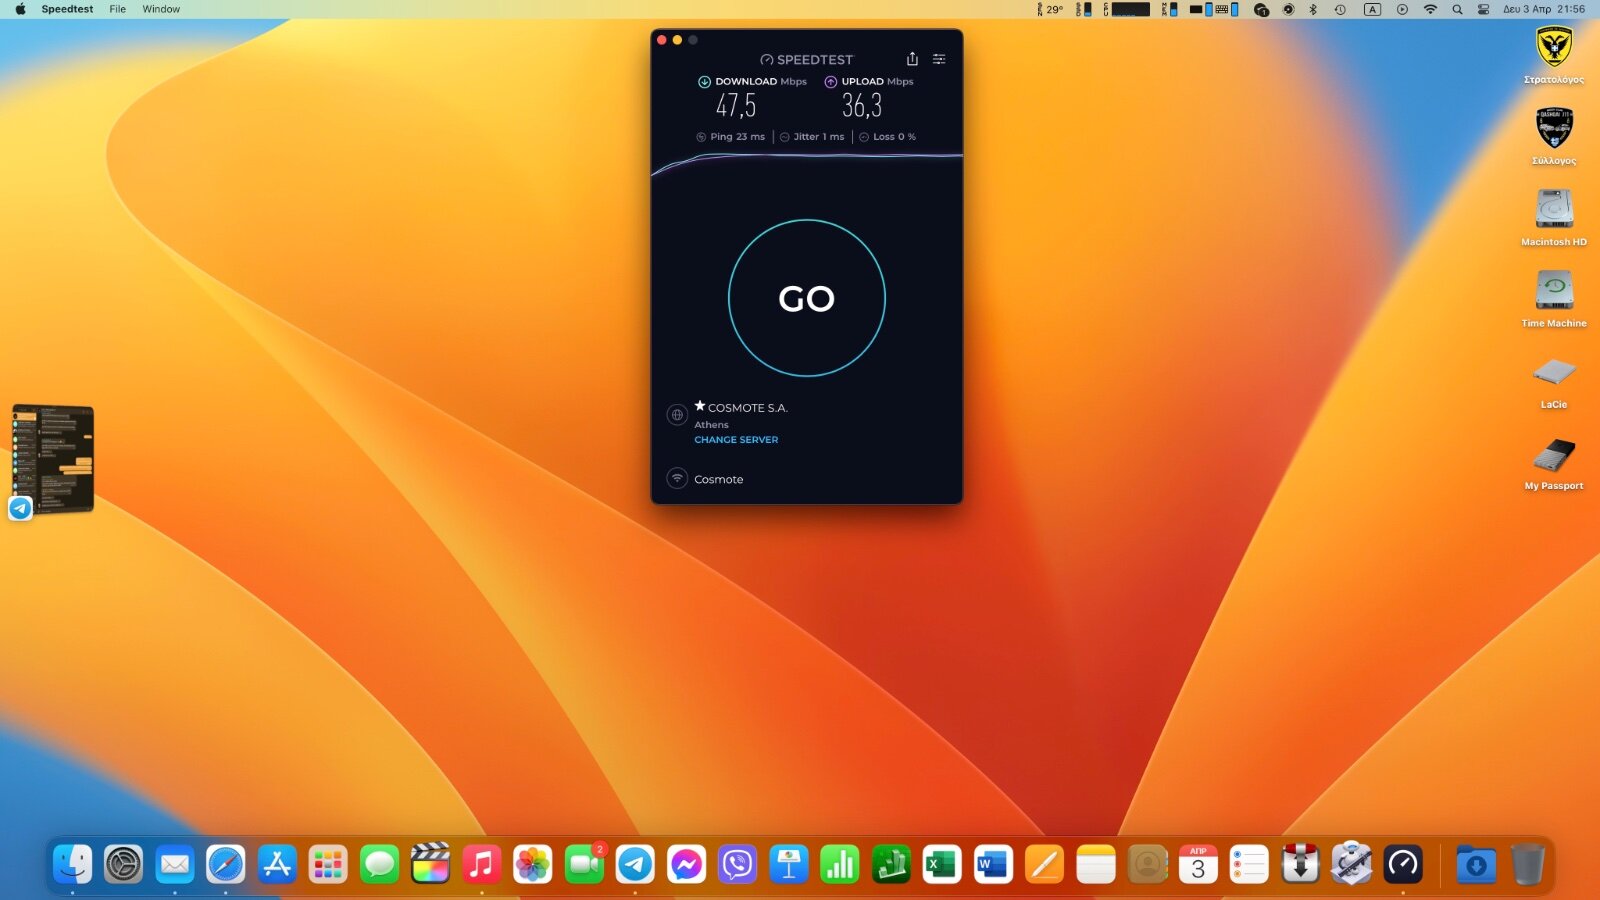
Task: Click the Jitter 1 ms reading
Action: 812,137
